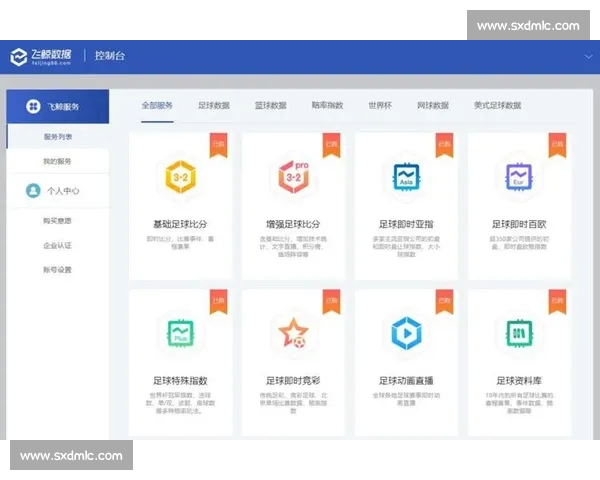Click the blue Asia chip icon
This screenshot has height=480, width=600.
click(x=406, y=177)
